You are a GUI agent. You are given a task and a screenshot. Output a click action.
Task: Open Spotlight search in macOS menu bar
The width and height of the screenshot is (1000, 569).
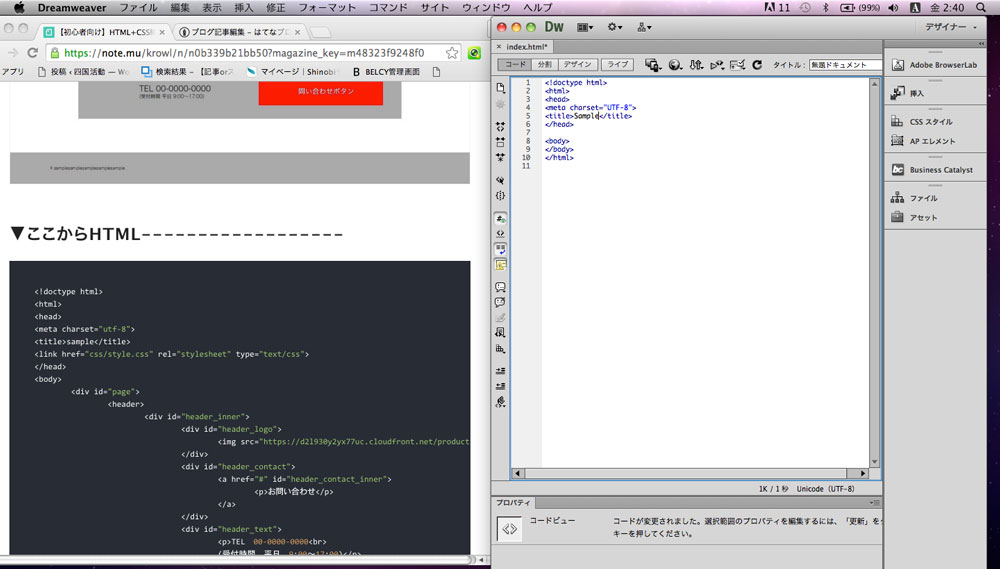pos(981,8)
